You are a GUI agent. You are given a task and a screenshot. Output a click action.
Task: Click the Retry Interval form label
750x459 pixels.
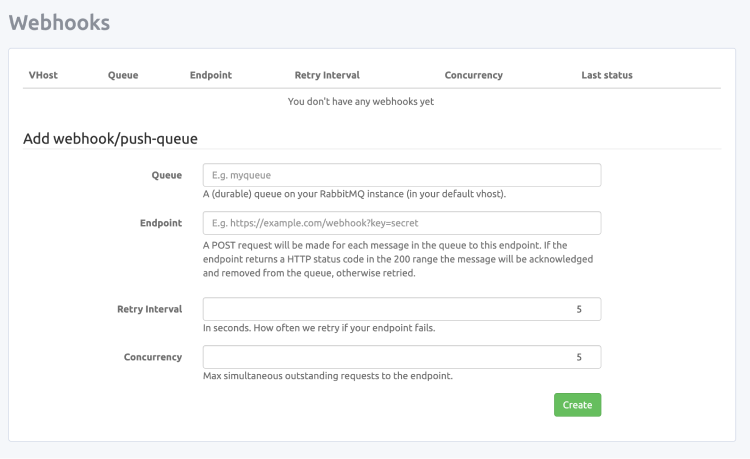(x=149, y=309)
